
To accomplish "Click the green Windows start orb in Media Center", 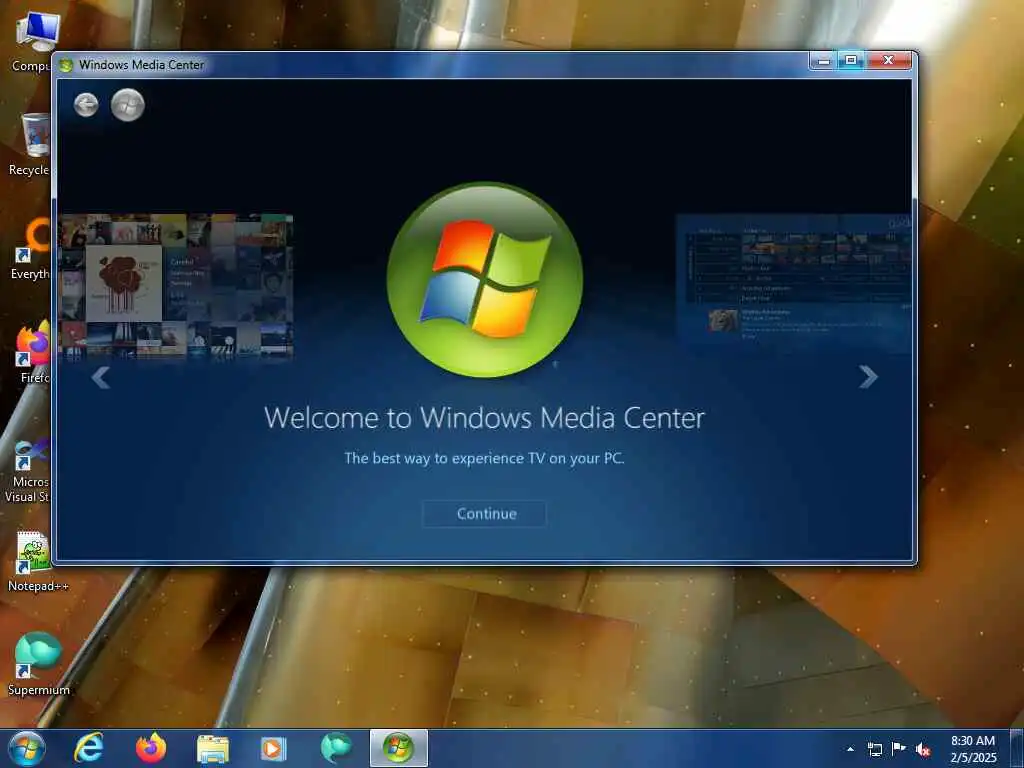I will (127, 104).
